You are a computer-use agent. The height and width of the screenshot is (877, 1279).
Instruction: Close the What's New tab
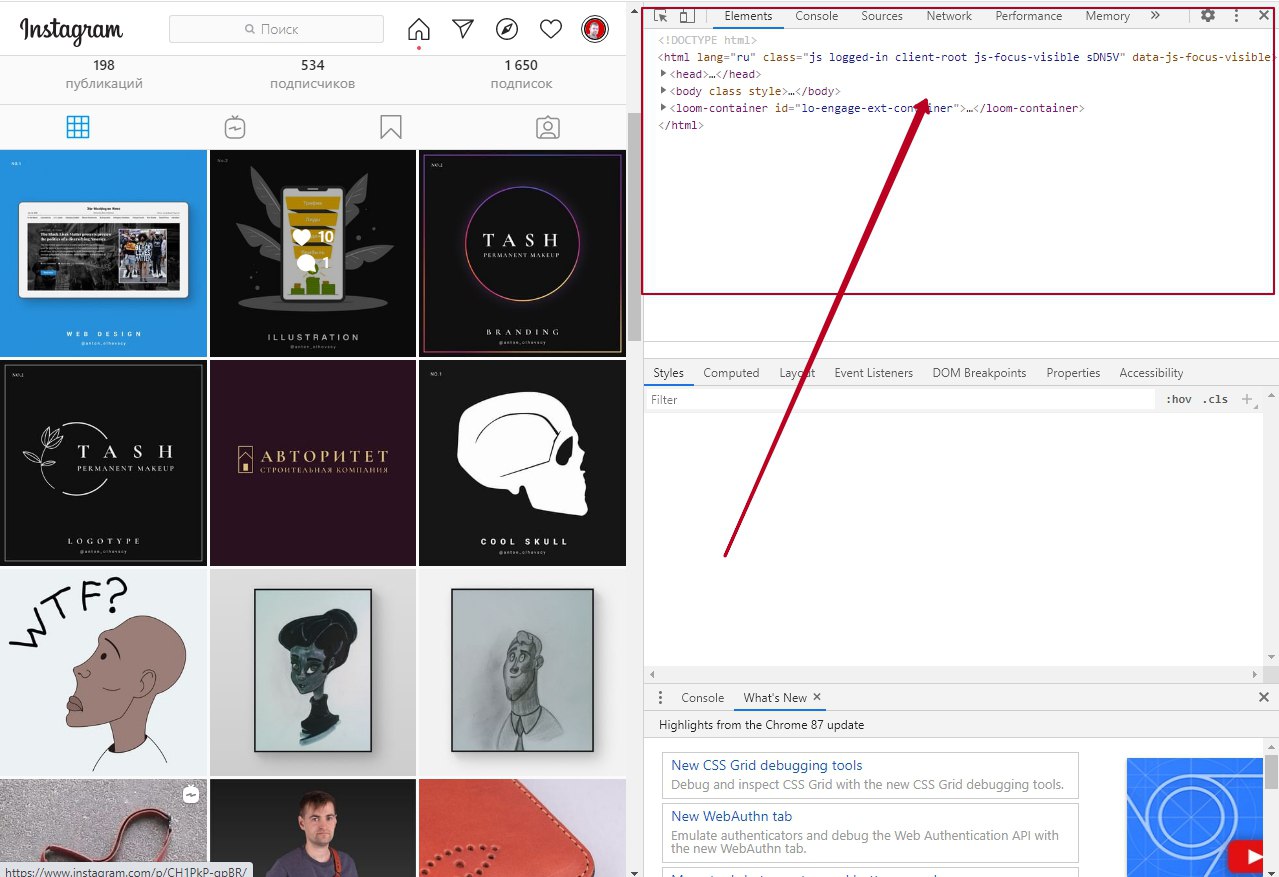point(816,697)
